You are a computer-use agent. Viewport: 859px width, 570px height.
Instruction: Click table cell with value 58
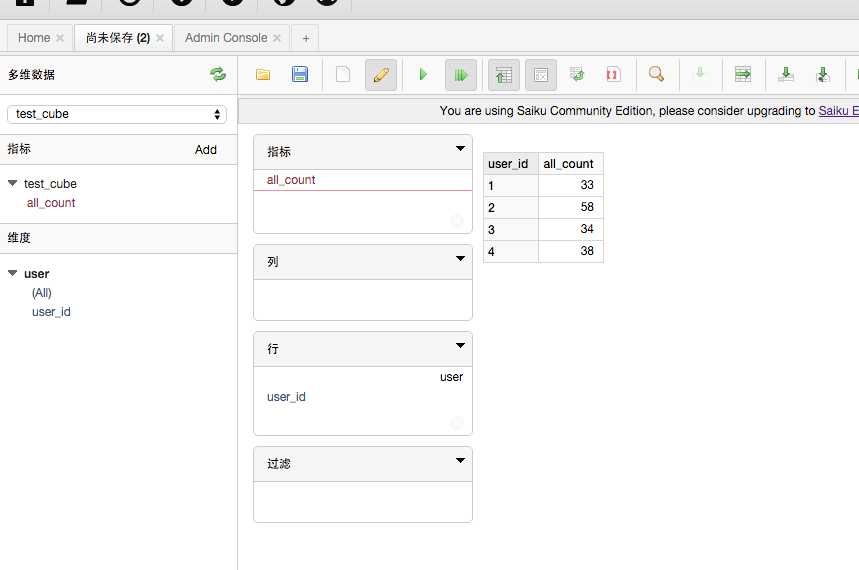pos(571,207)
